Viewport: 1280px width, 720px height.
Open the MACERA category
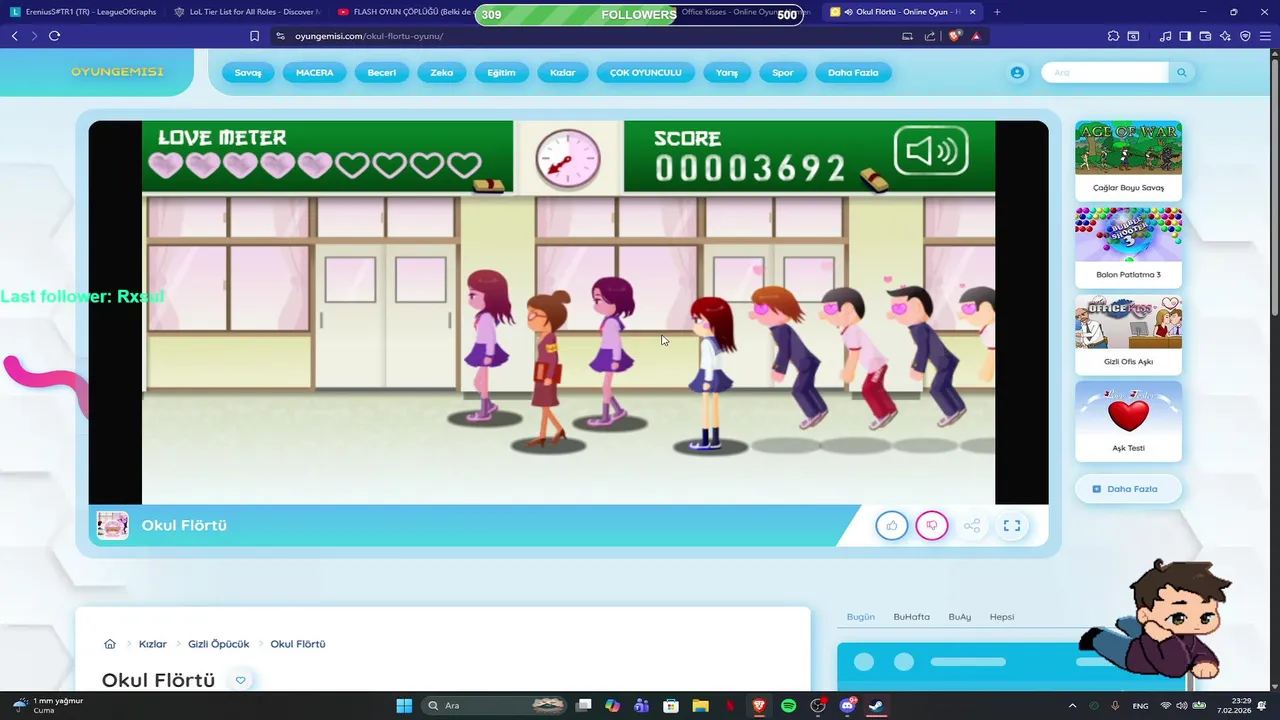(x=315, y=73)
